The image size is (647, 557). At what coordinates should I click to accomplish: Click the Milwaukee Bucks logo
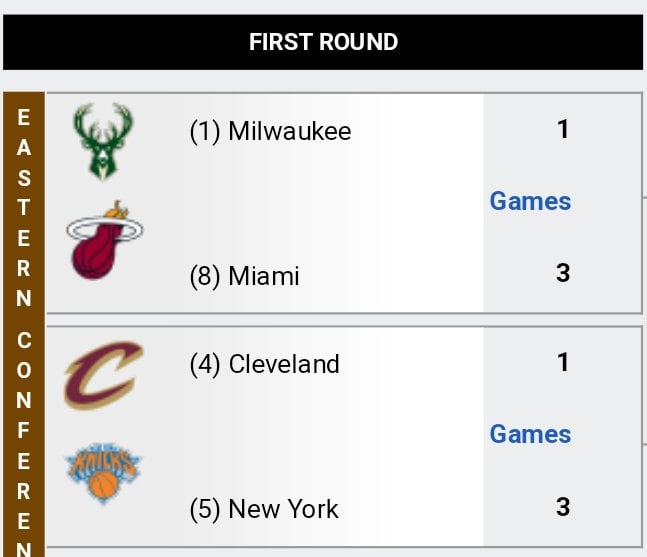tap(103, 142)
